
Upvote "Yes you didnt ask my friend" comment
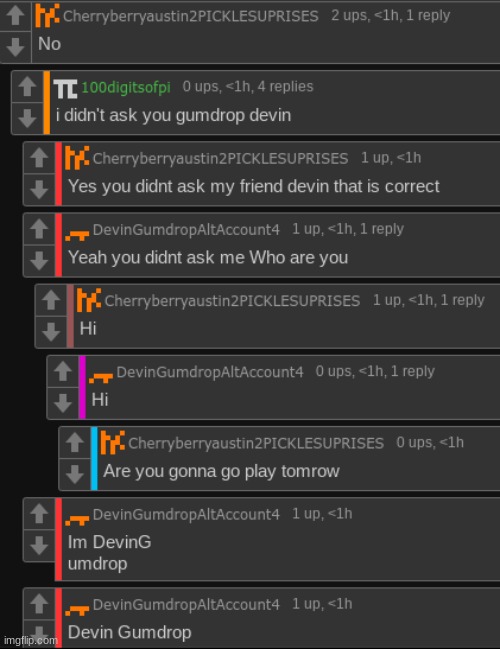point(39,158)
